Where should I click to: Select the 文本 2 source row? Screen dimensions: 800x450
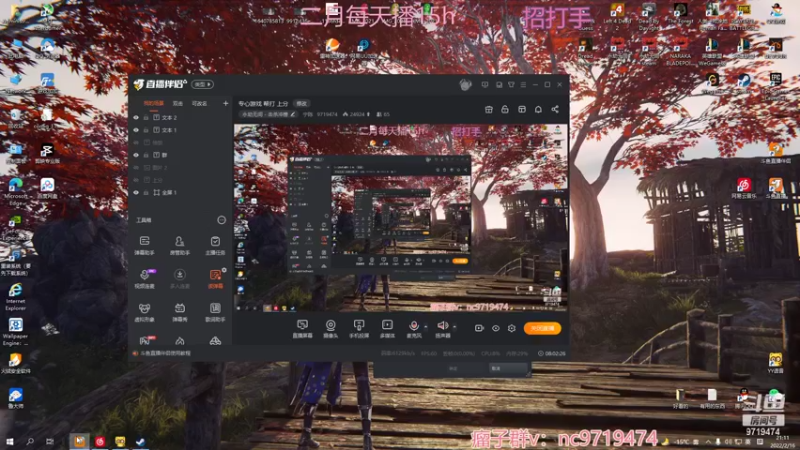tap(180, 117)
